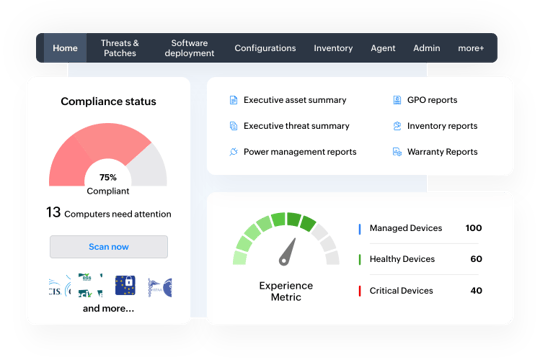The image size is (540, 362).
Task: Click the GDPR EU lock logo
Action: (x=125, y=285)
